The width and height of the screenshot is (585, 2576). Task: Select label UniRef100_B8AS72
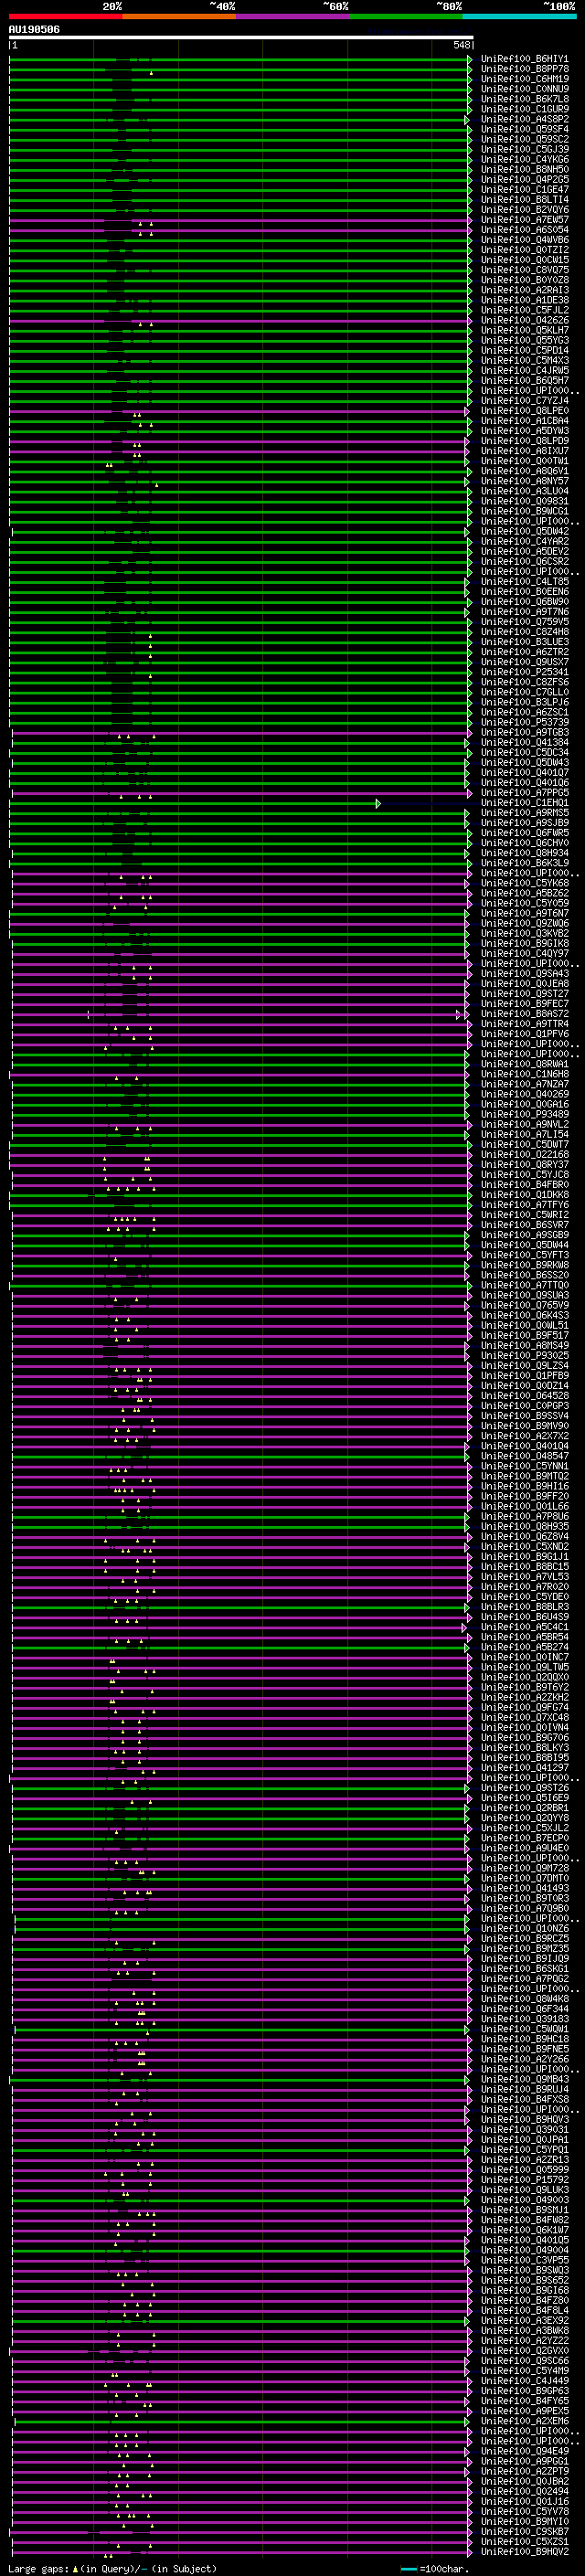pyautogui.click(x=524, y=1014)
